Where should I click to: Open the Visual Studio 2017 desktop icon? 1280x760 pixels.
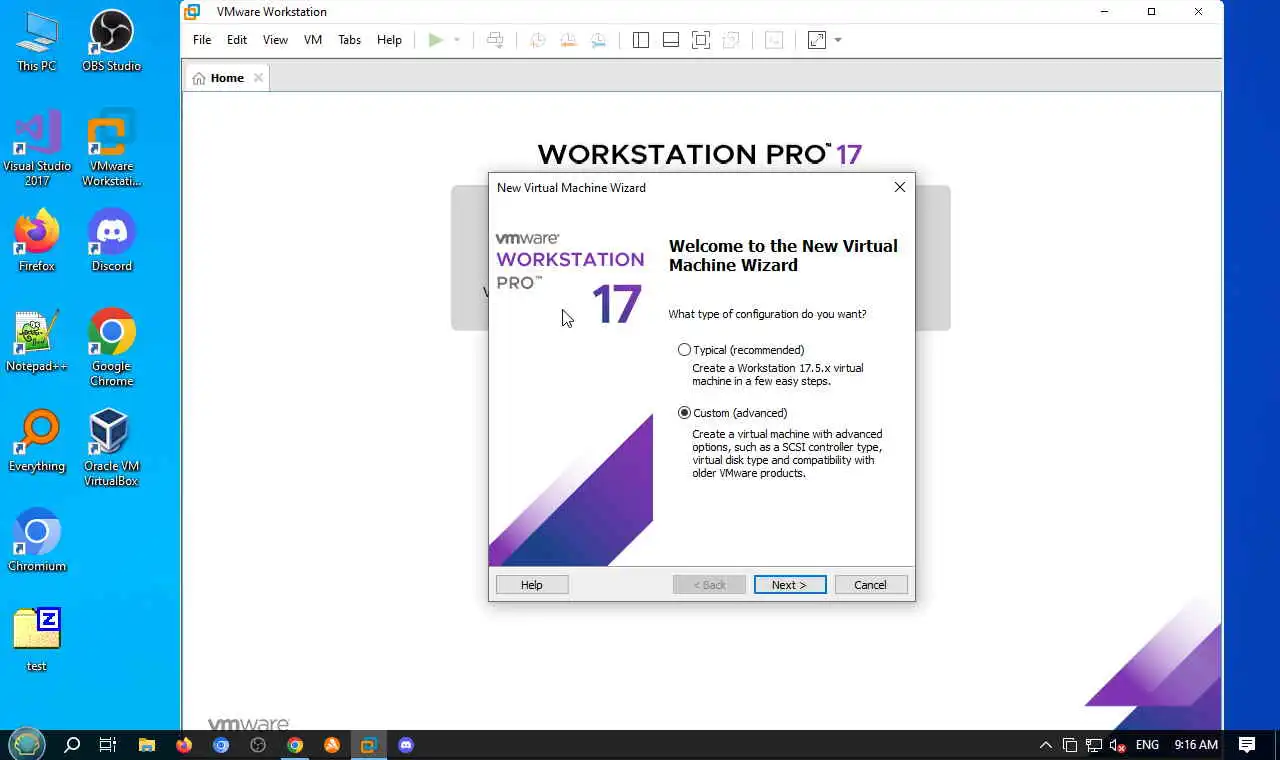click(37, 149)
